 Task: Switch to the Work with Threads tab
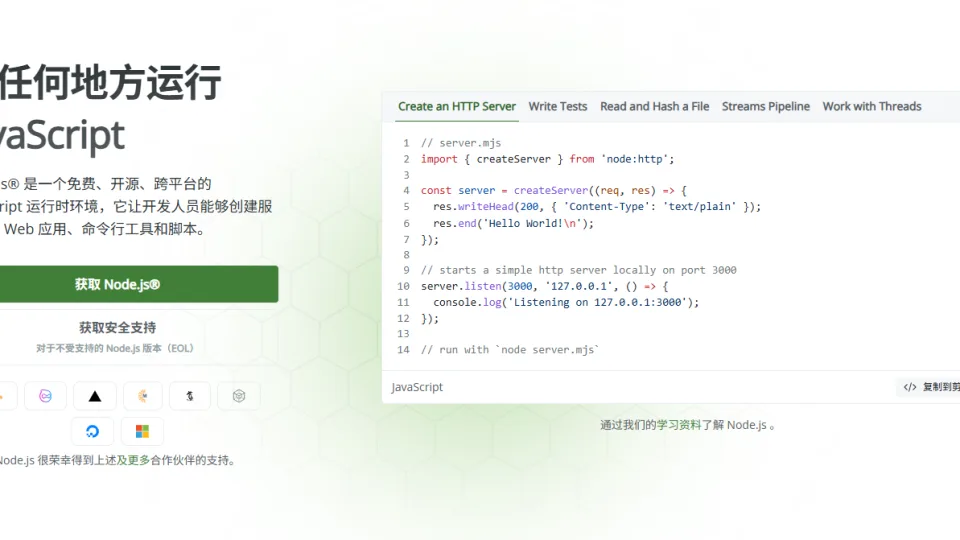872,107
